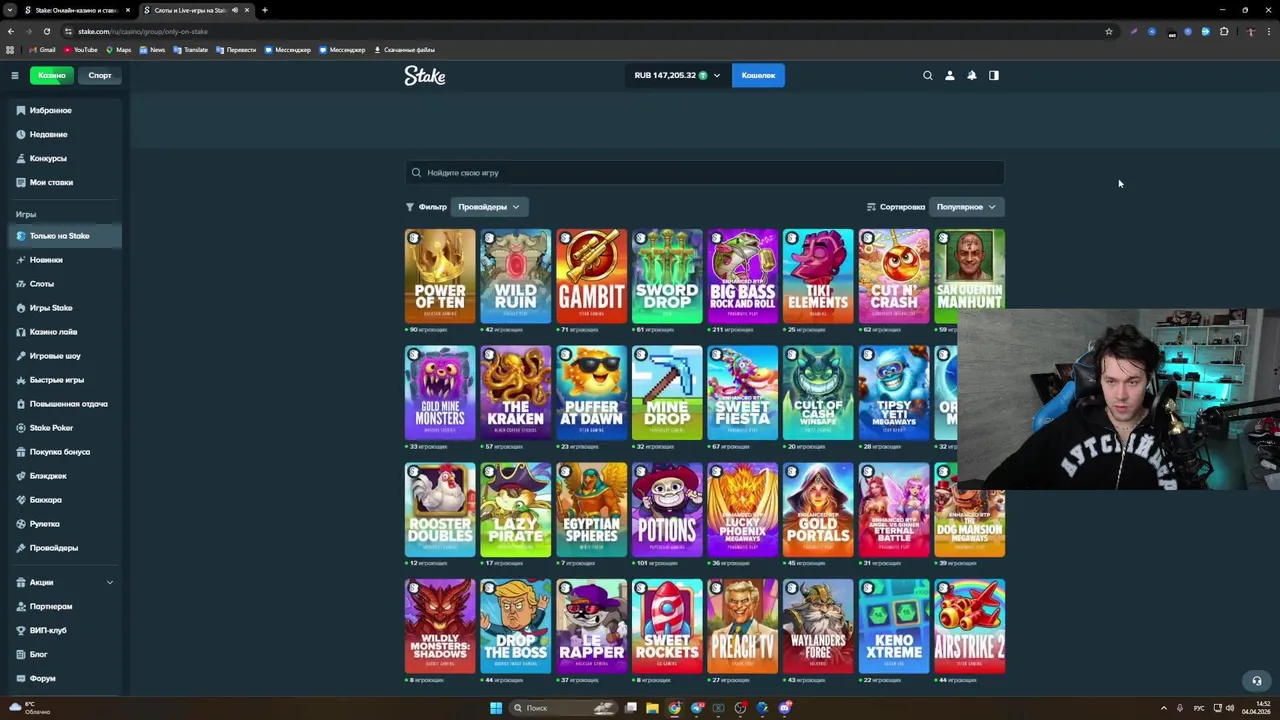Open the user profile icon
Viewport: 1280px width, 720px height.
click(x=950, y=75)
